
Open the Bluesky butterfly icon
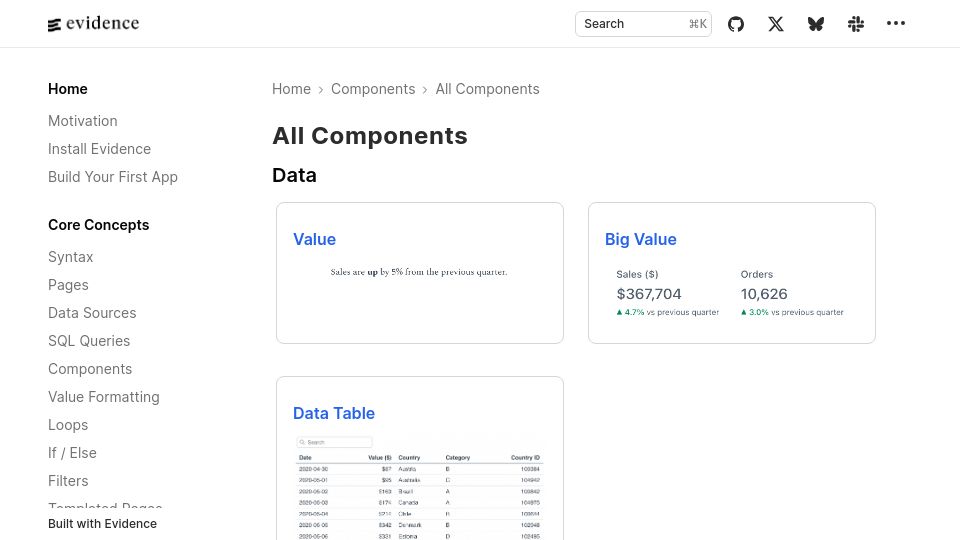tap(816, 24)
